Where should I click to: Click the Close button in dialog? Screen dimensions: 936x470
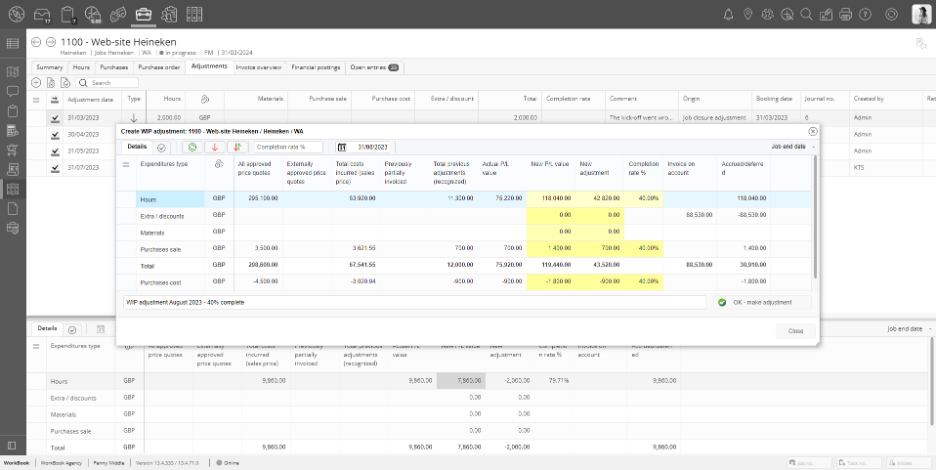(x=795, y=330)
